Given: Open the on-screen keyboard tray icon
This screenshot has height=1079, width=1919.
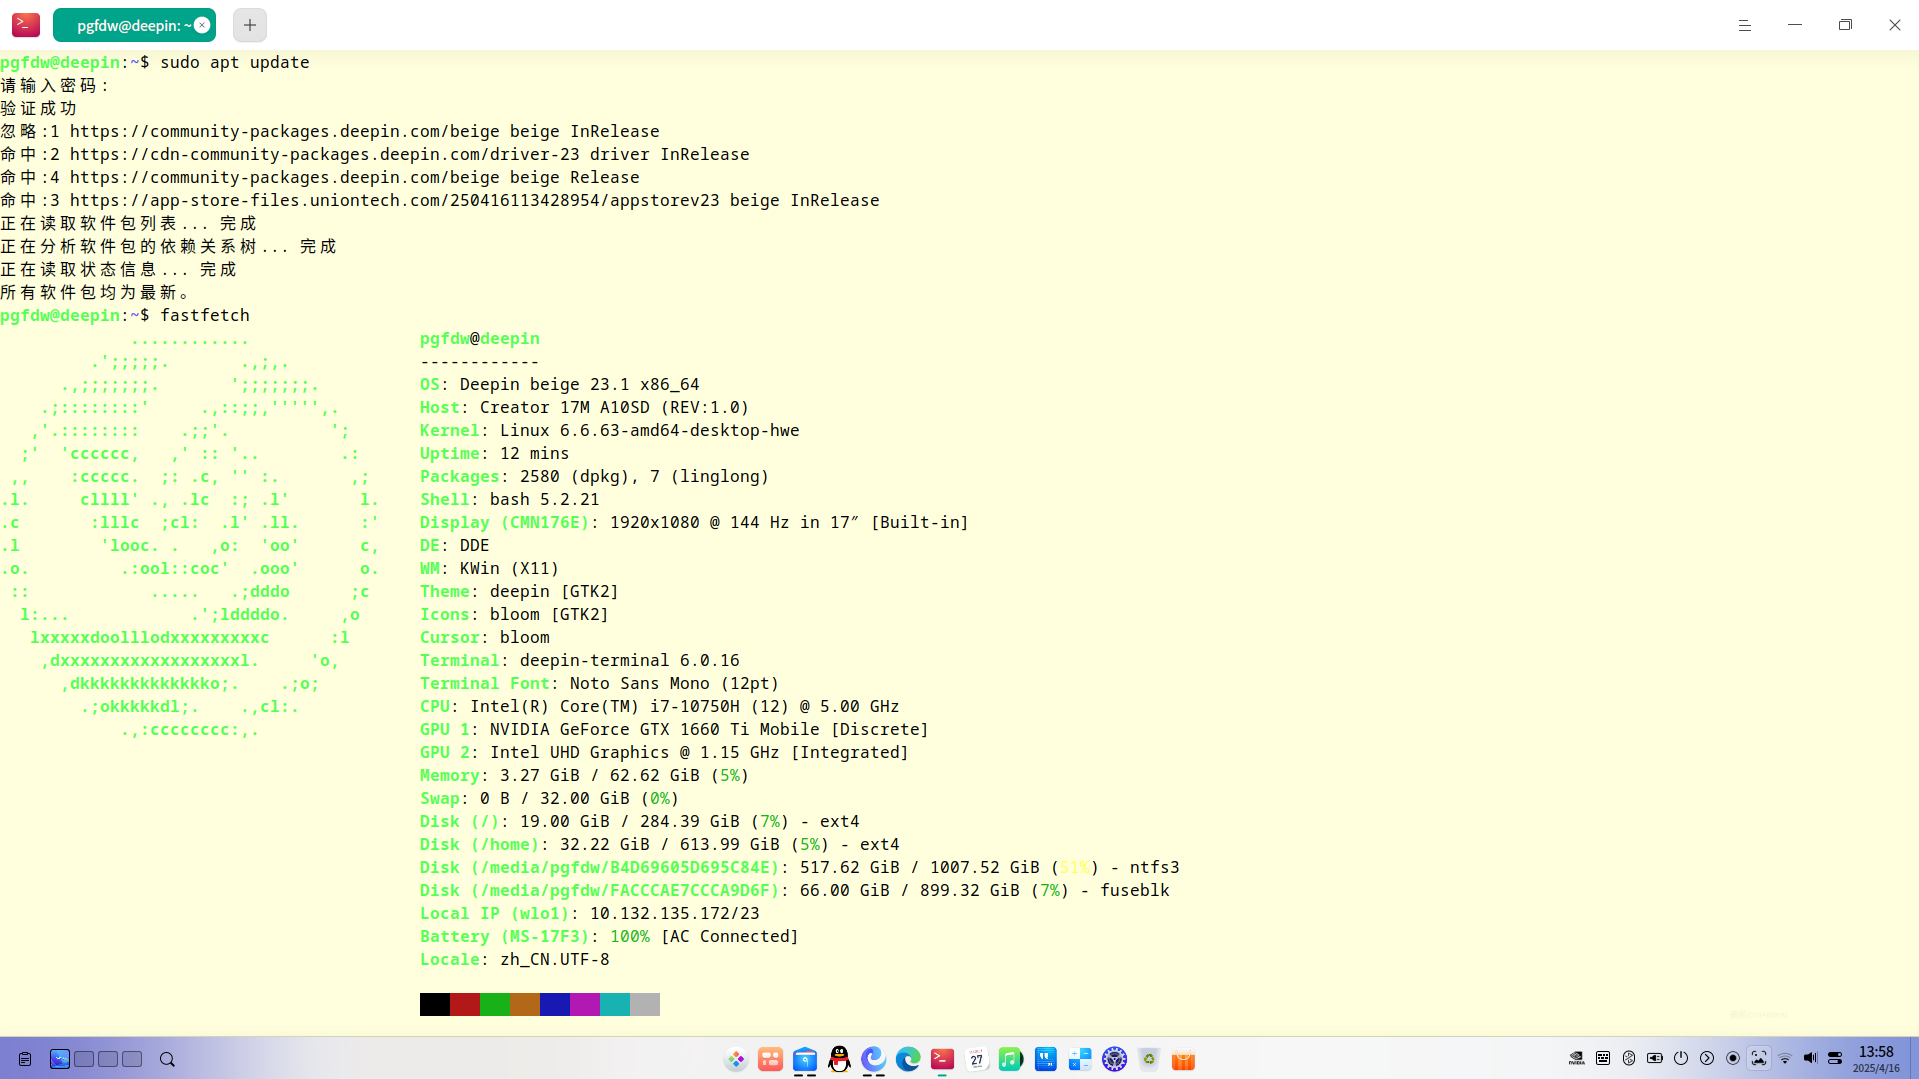Looking at the screenshot, I should click(x=1603, y=1058).
